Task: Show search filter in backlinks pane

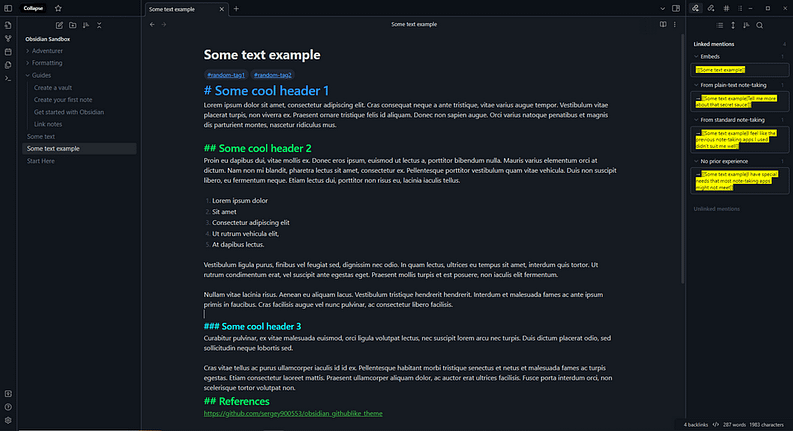Action: 760,24
